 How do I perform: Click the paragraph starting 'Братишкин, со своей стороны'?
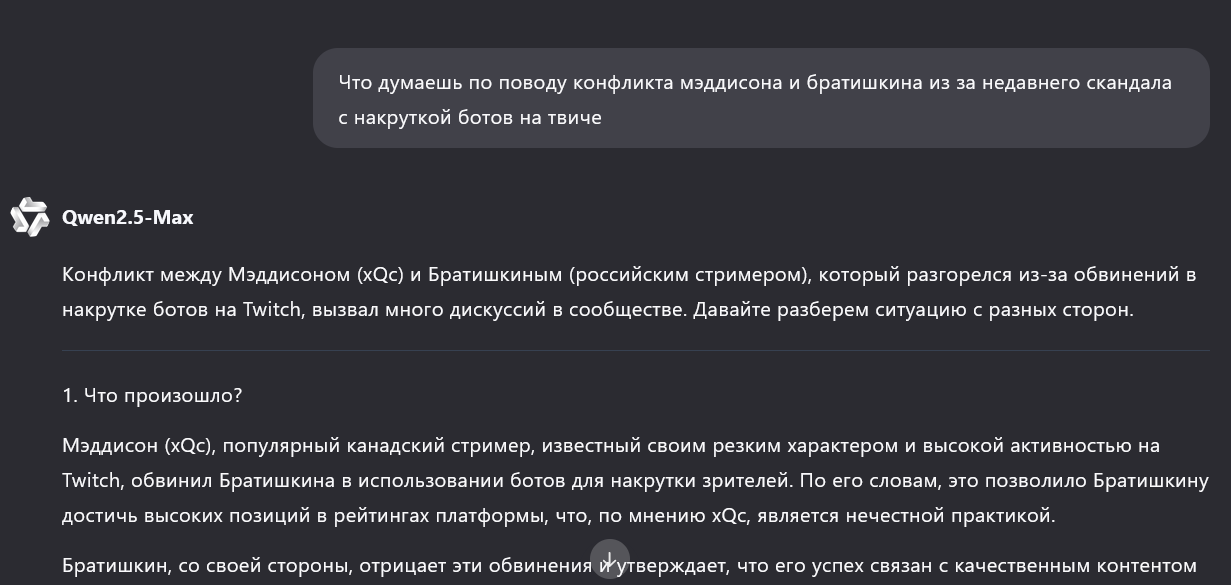coord(629,565)
